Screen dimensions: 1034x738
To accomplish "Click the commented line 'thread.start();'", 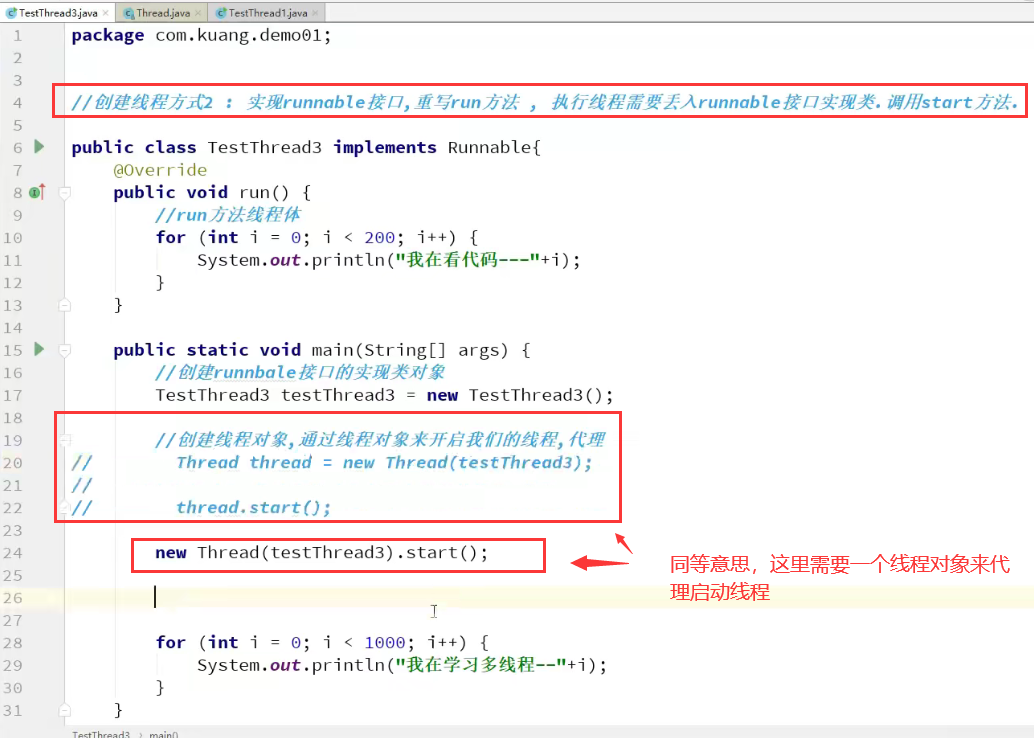I will click(253, 508).
